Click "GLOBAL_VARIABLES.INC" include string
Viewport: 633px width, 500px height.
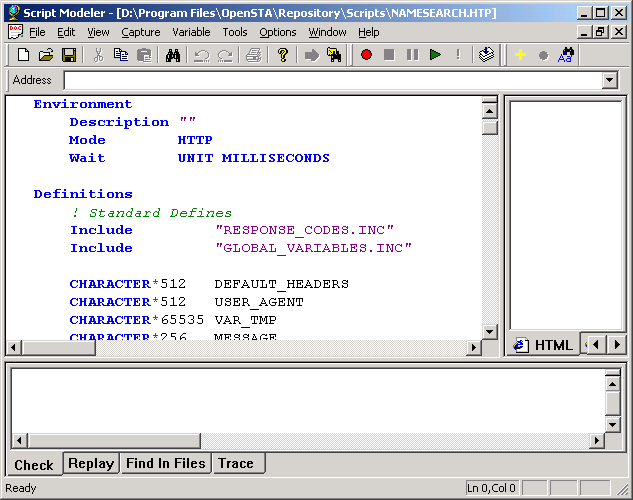(313, 248)
